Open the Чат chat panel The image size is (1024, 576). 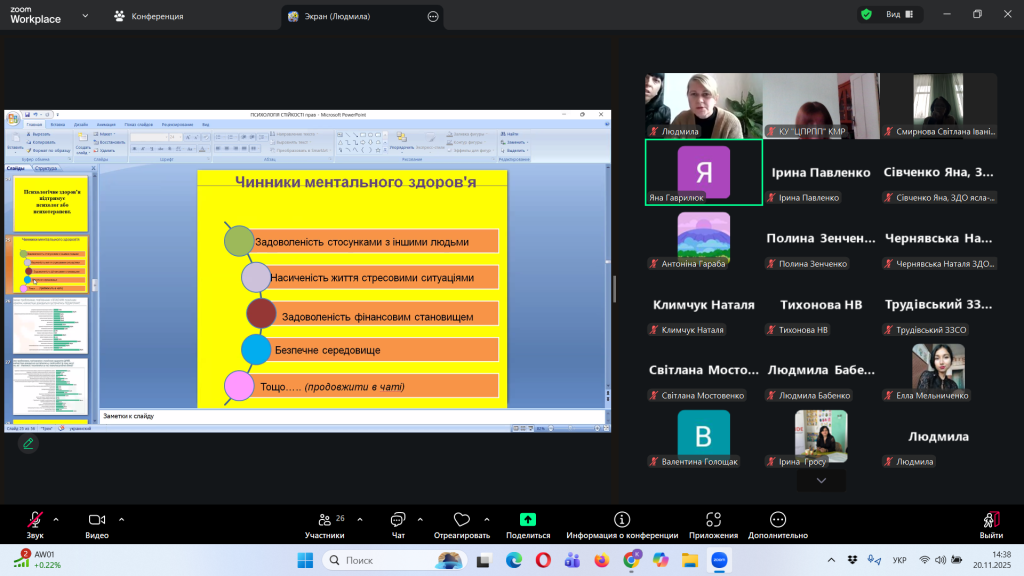point(398,520)
